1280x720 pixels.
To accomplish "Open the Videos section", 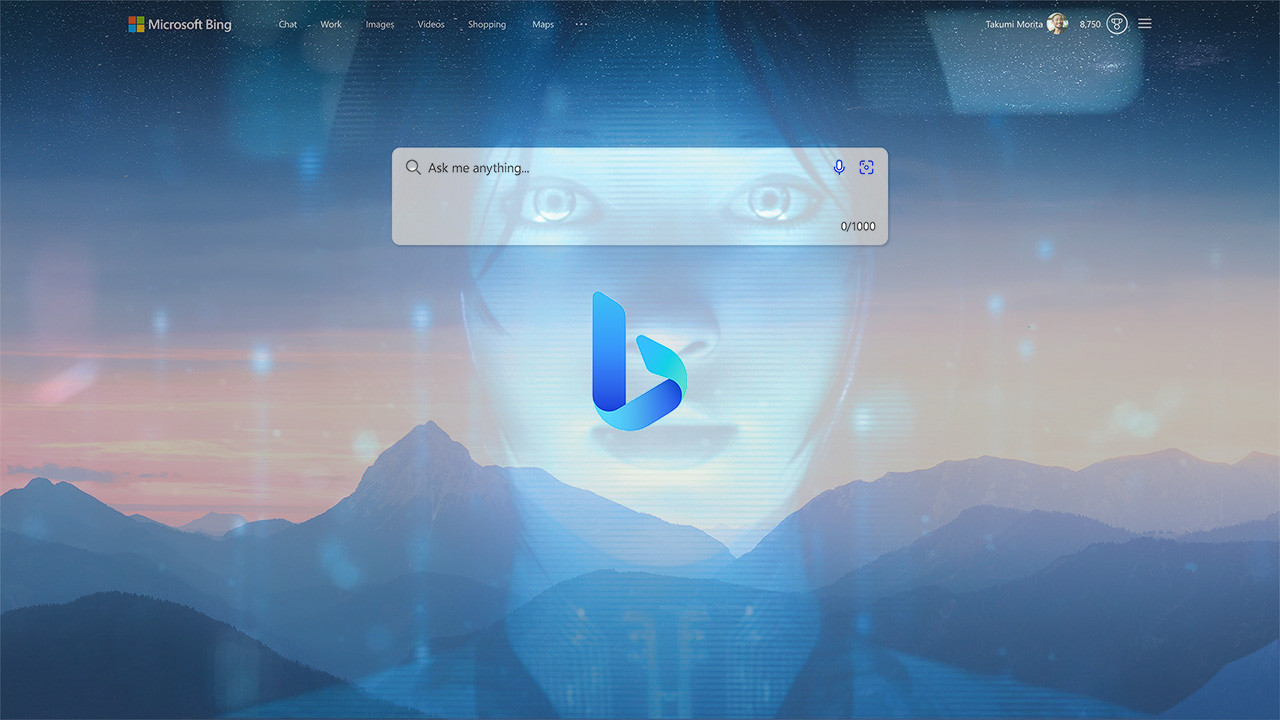I will (431, 24).
